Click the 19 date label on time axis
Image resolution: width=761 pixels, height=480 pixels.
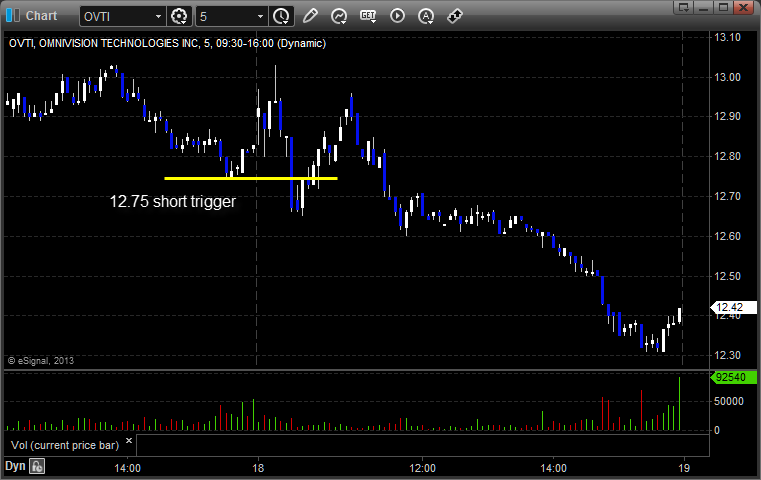(x=684, y=468)
